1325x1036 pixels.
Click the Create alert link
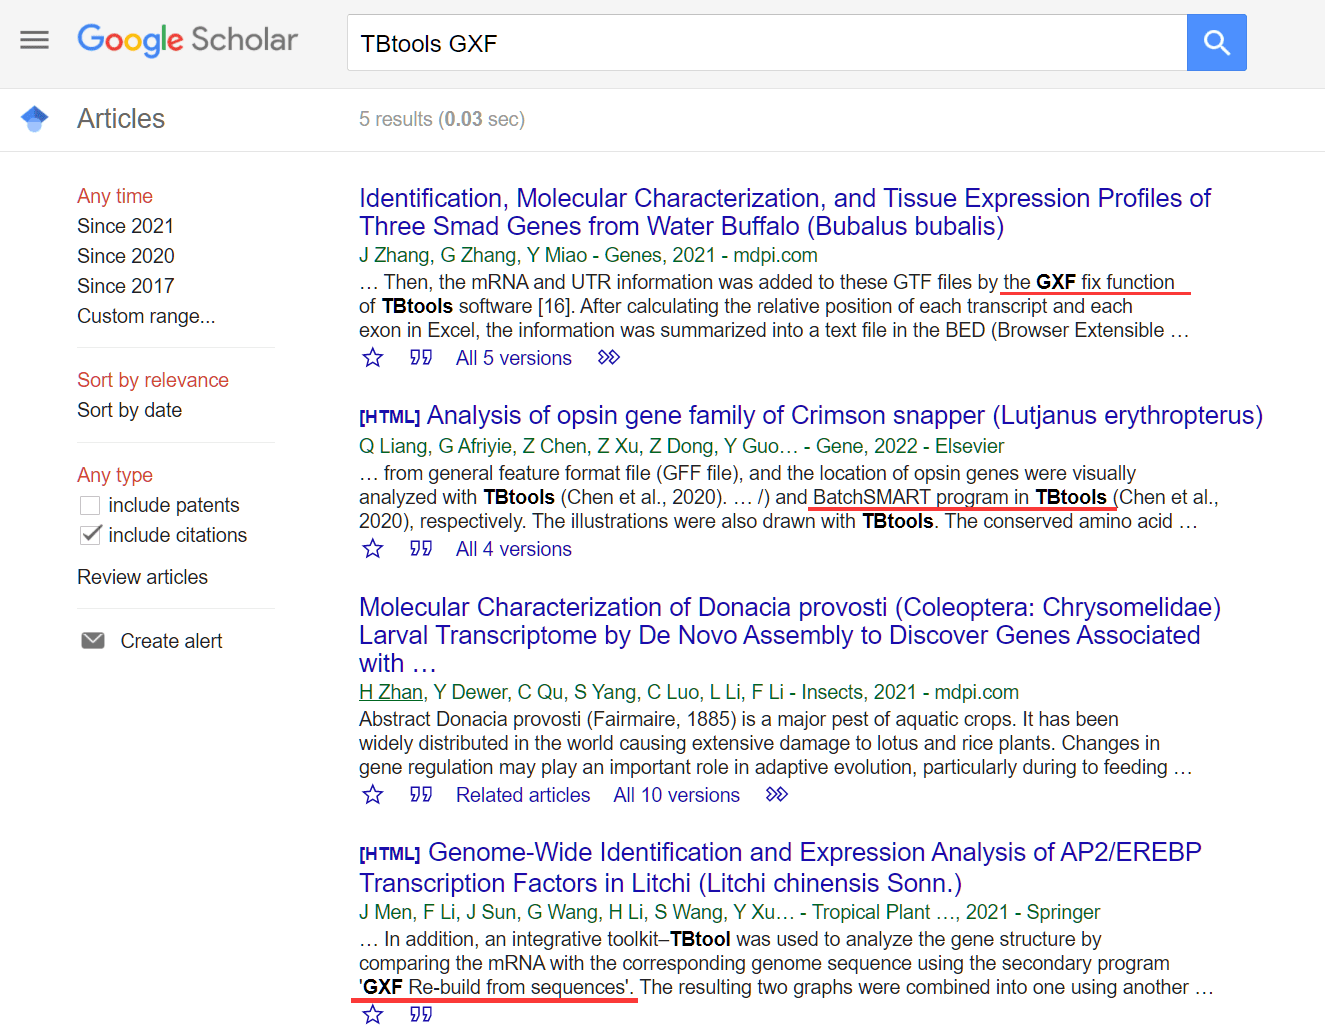(x=172, y=641)
